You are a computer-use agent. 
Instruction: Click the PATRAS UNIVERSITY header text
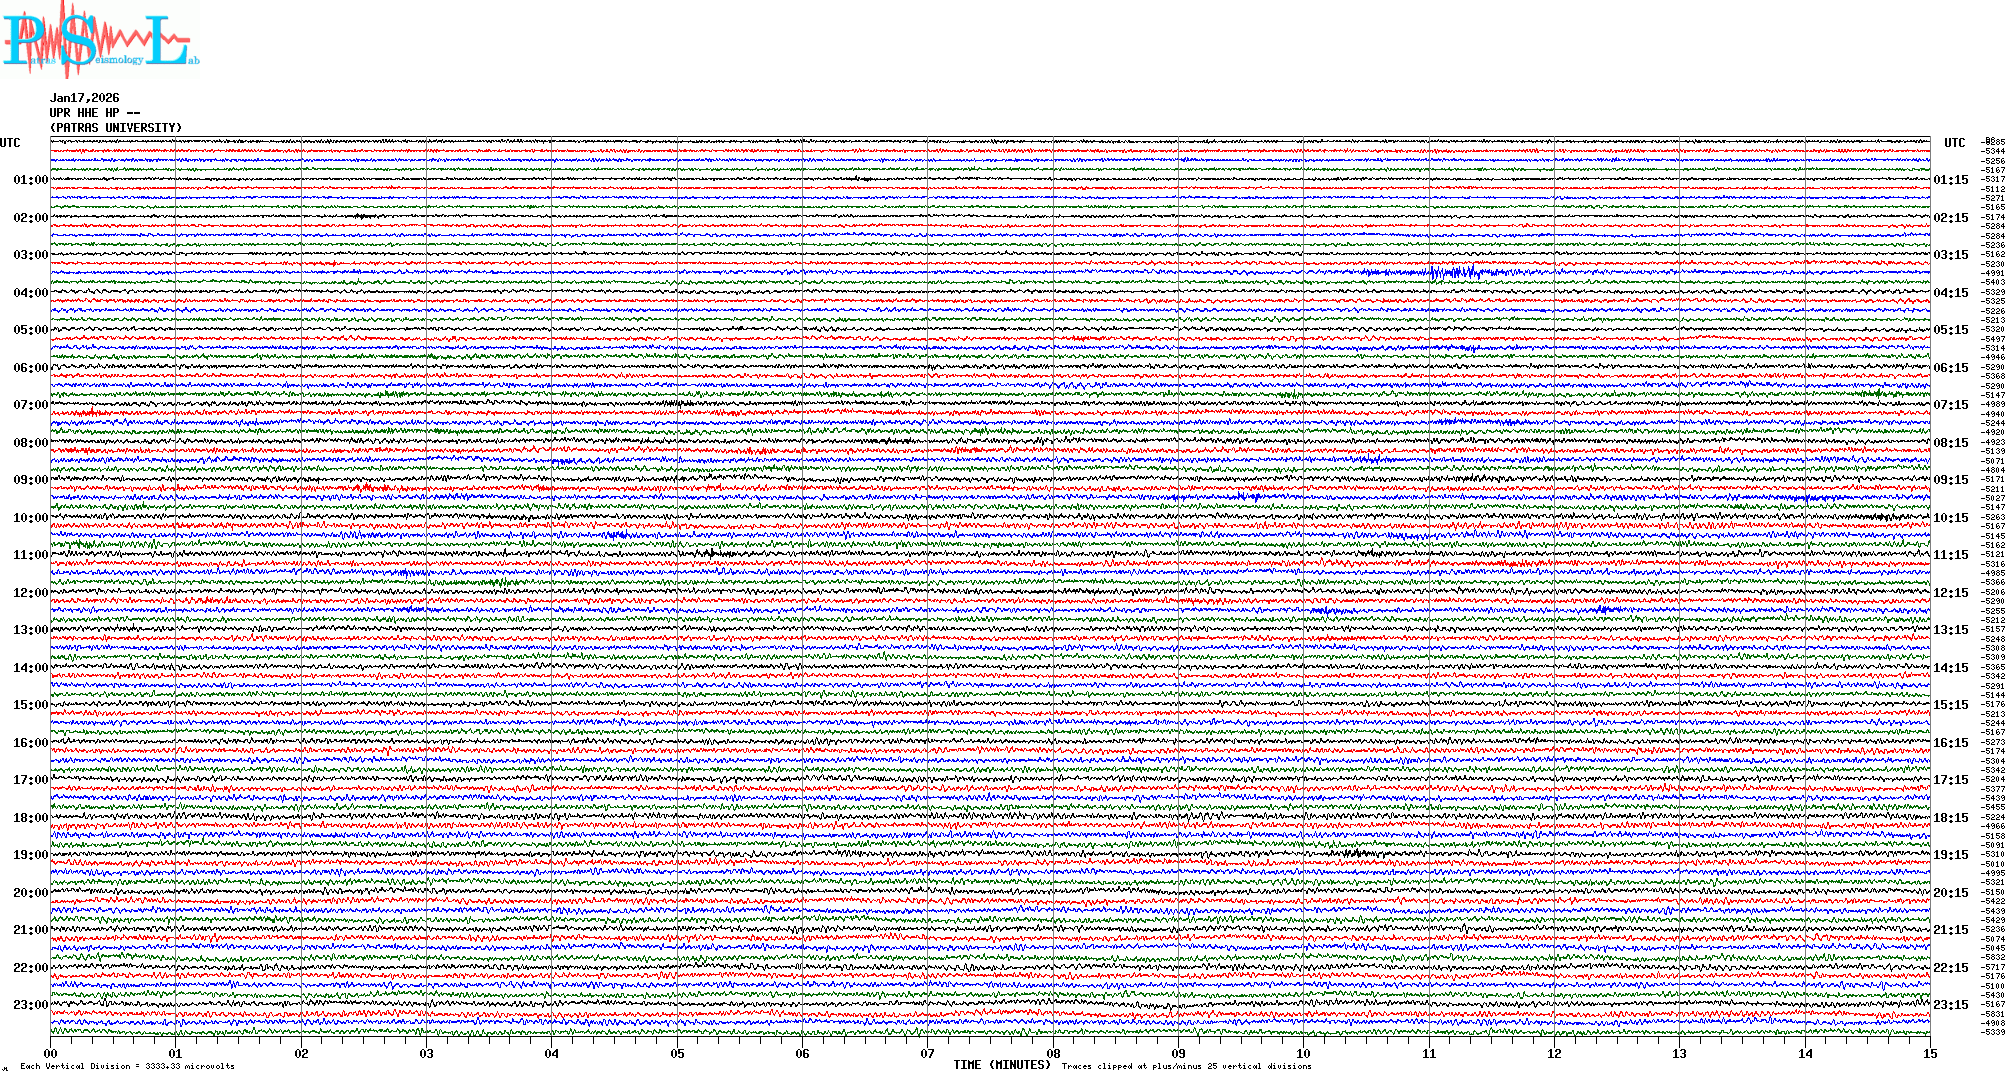coord(116,128)
